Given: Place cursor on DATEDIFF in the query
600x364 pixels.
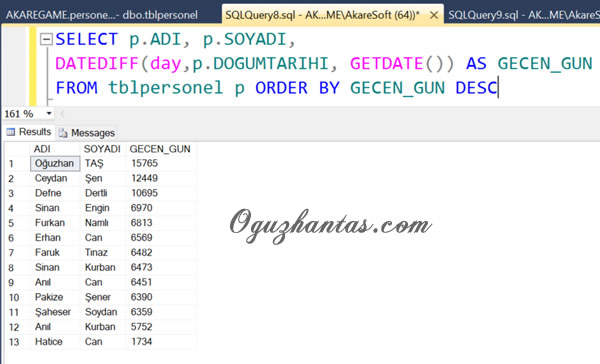Looking at the screenshot, I should click(x=97, y=64).
